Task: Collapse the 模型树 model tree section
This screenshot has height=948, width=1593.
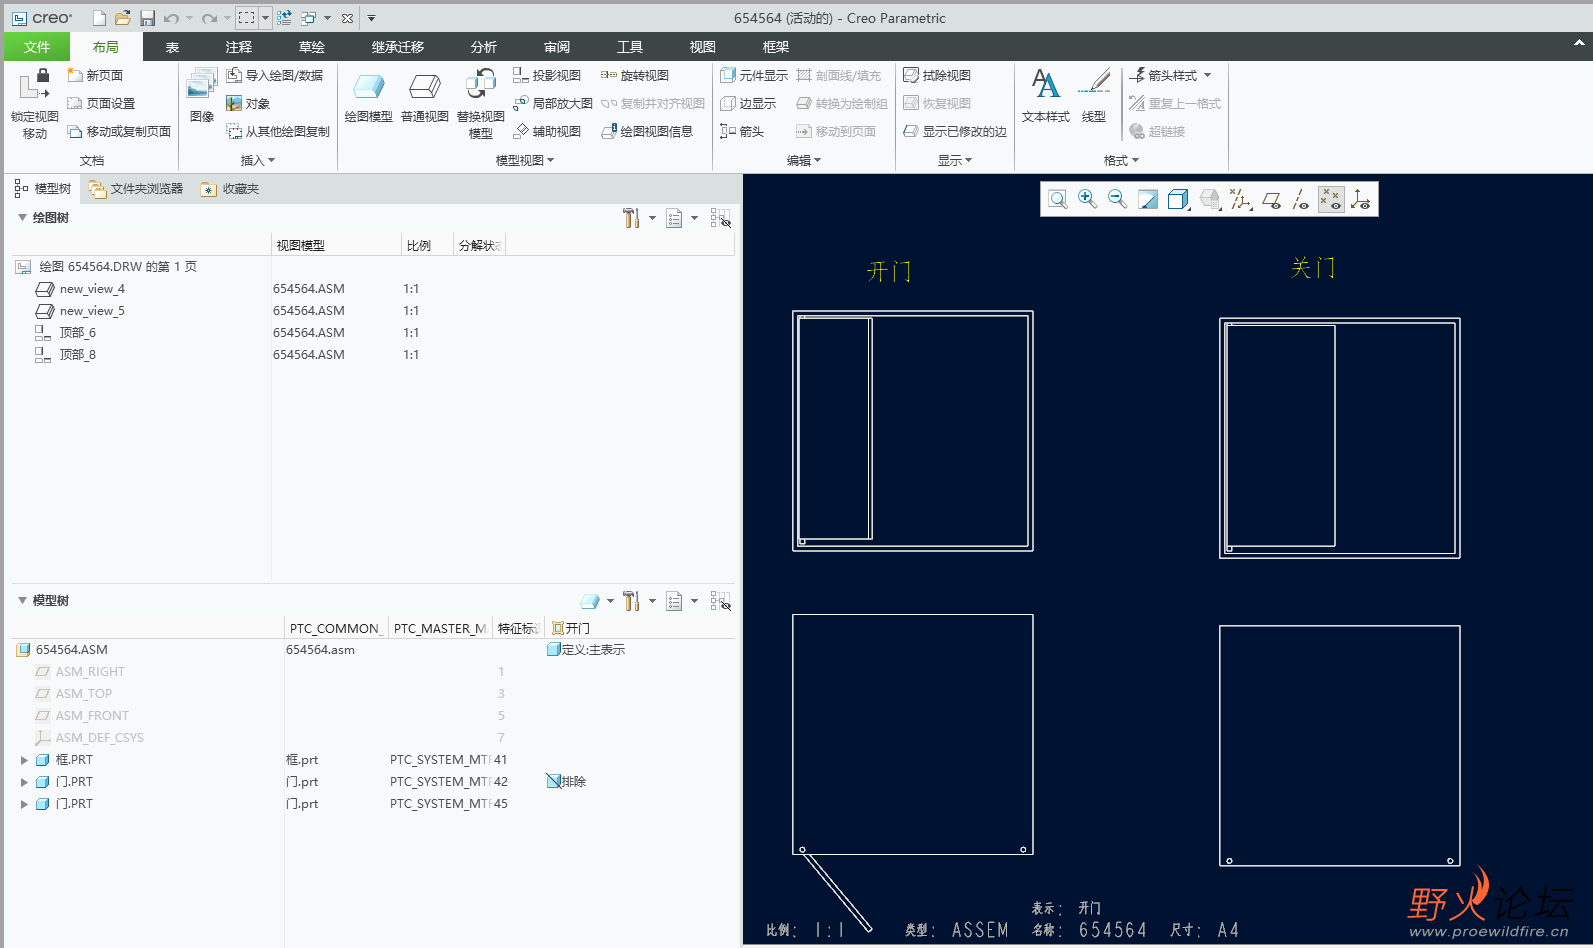Action: 22,600
